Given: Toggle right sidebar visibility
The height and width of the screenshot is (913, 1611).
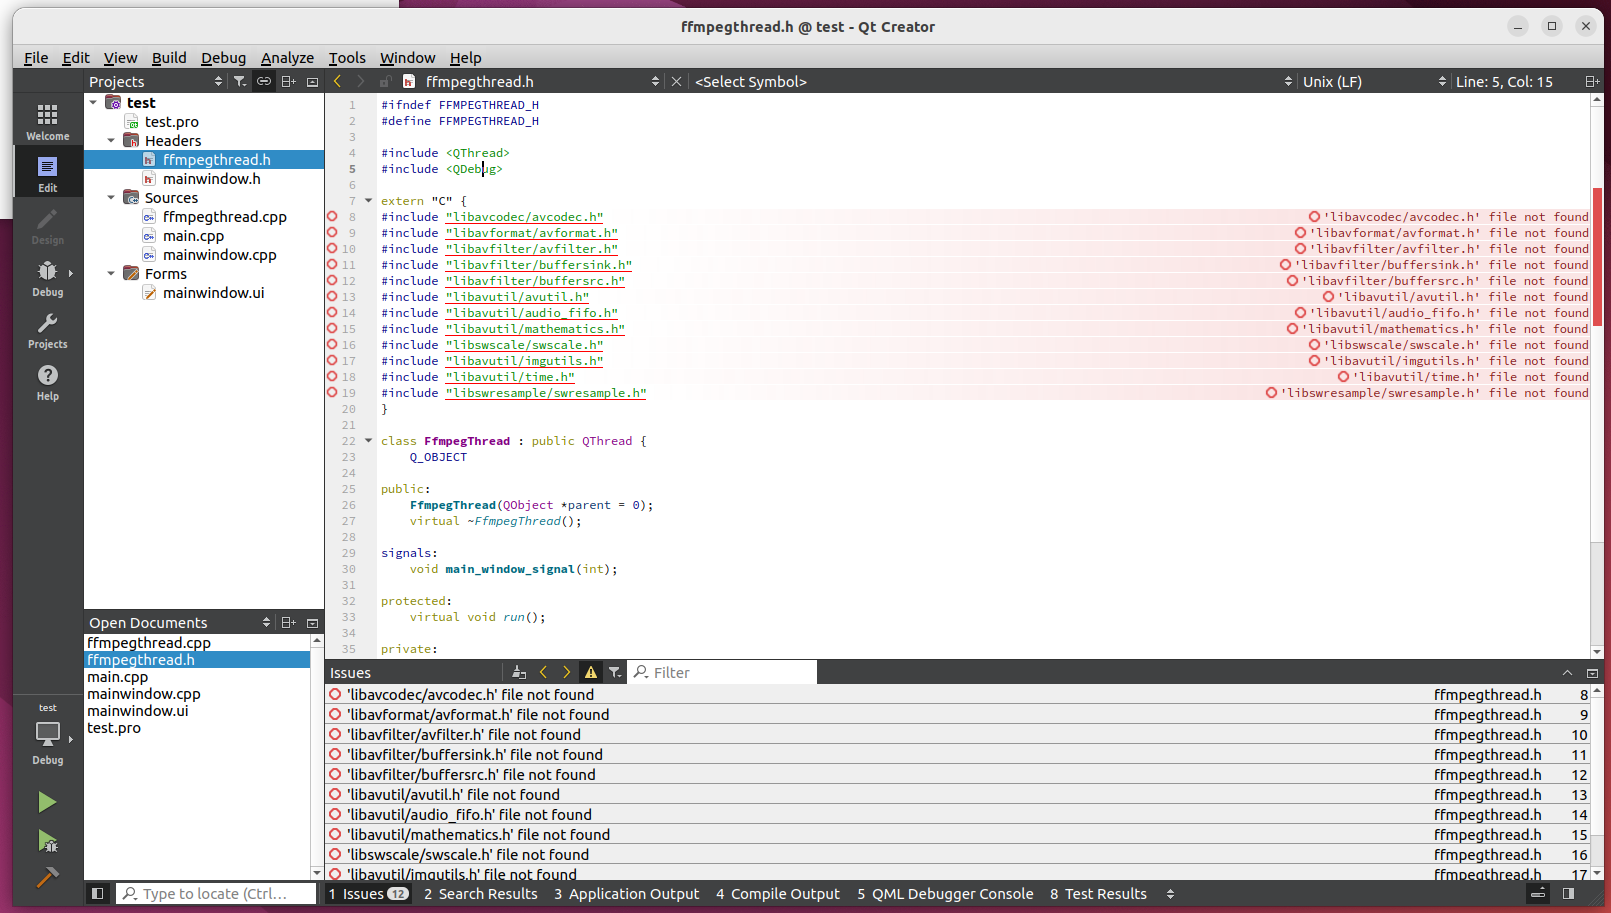Looking at the screenshot, I should pos(1568,893).
